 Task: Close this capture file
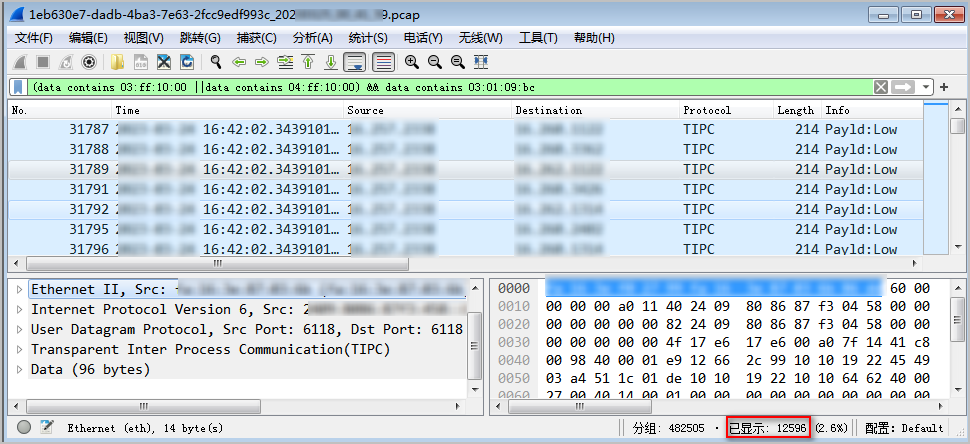[163, 62]
